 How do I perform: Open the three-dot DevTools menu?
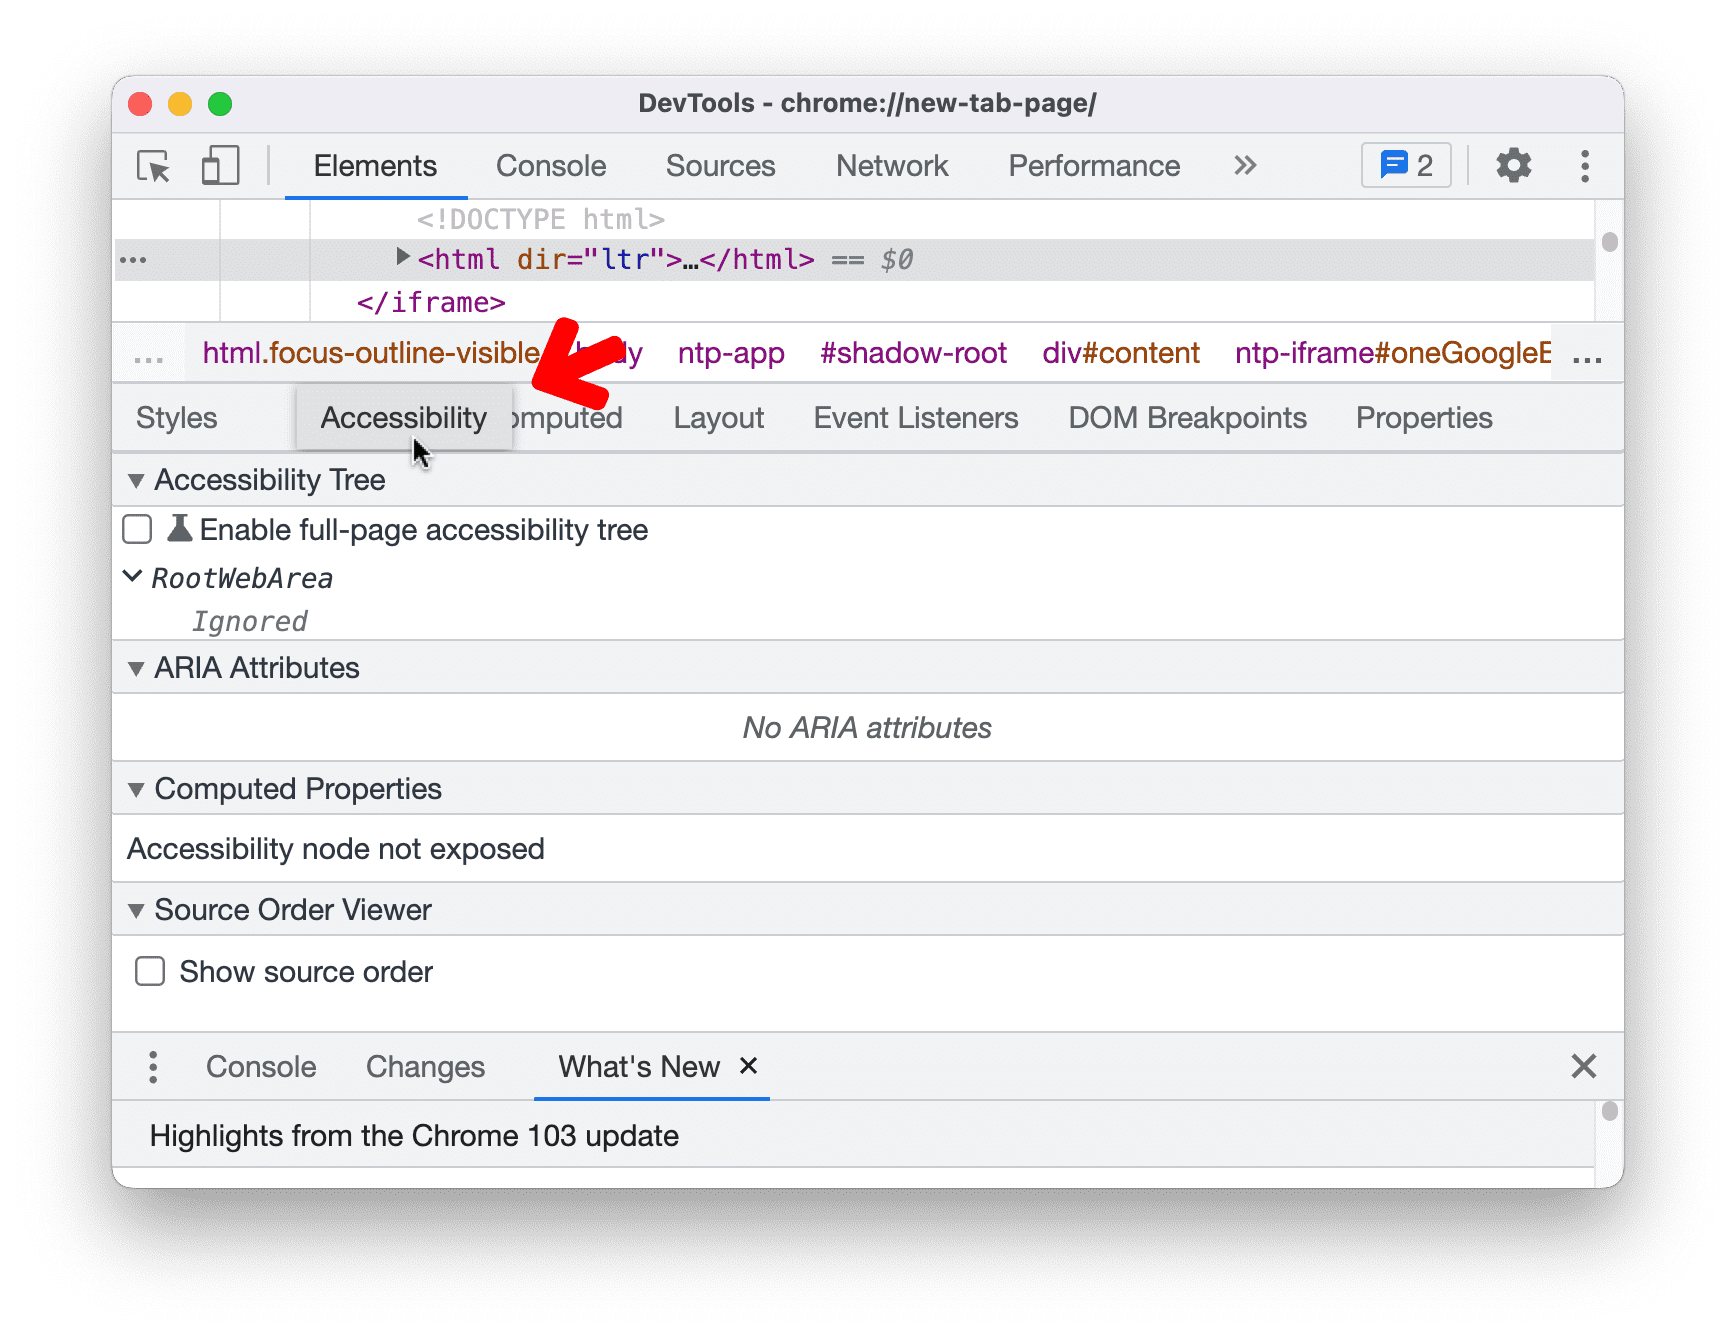(x=1585, y=166)
